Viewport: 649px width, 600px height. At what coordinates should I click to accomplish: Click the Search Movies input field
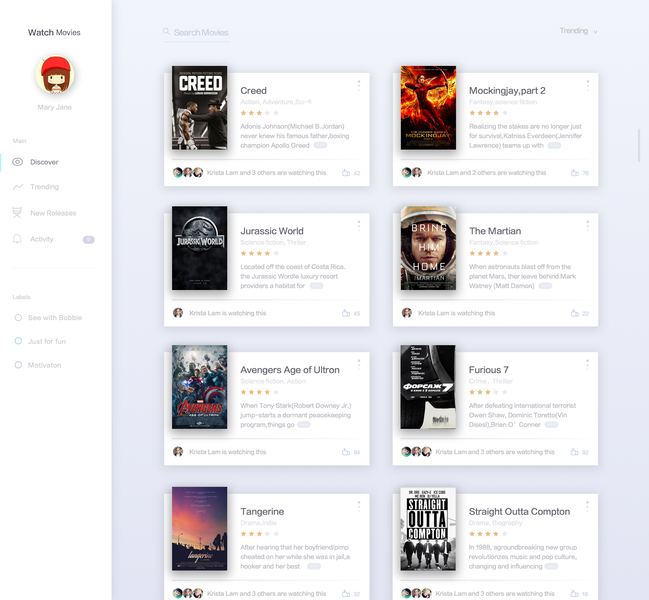197,33
